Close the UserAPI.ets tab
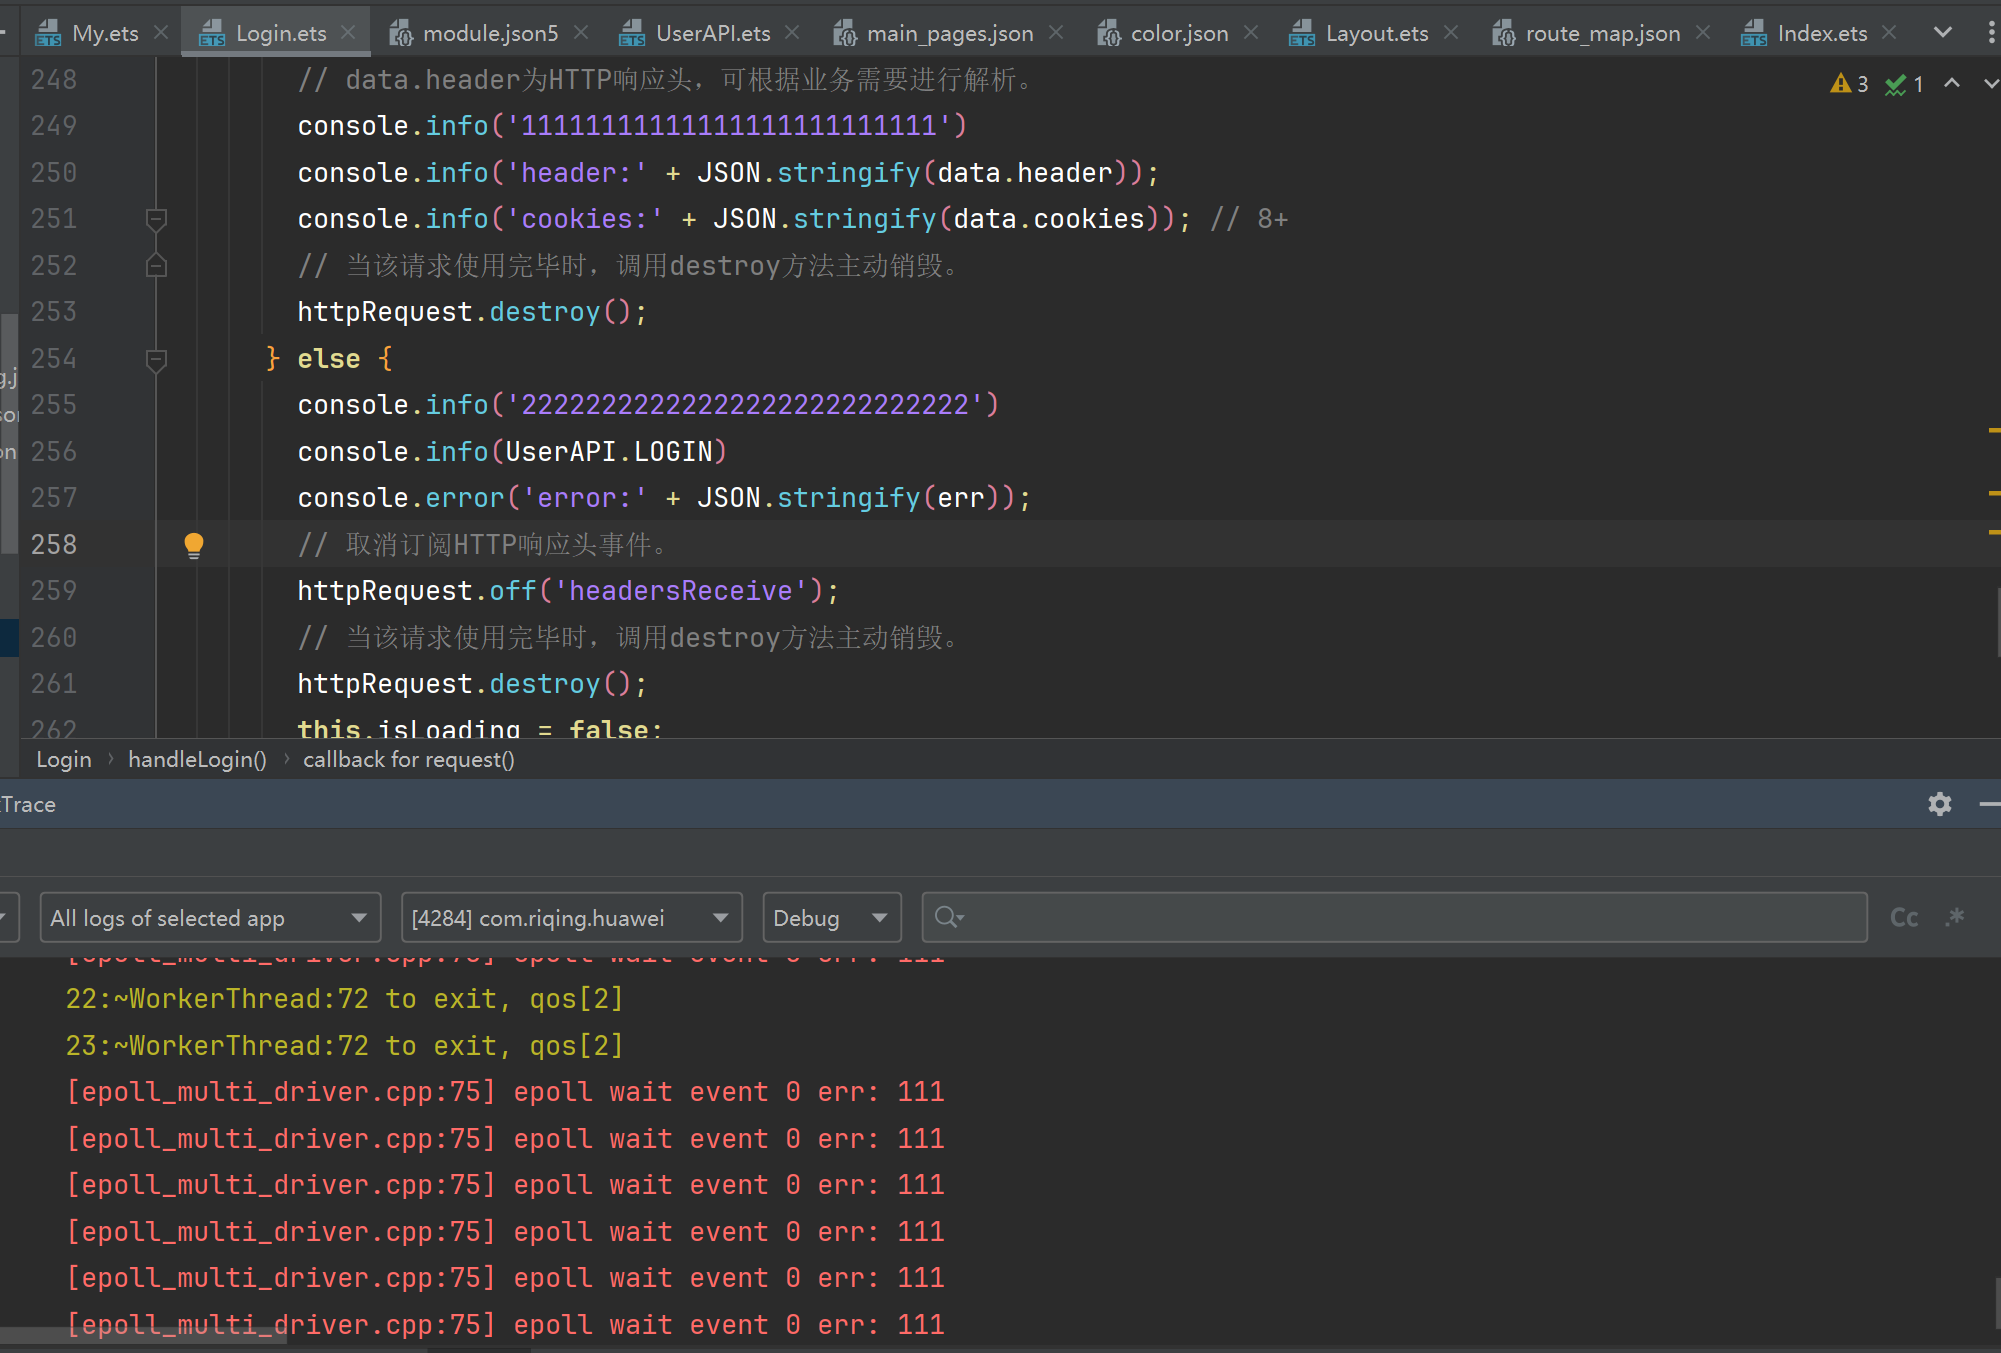Image resolution: width=2001 pixels, height=1353 pixels. coord(792,33)
